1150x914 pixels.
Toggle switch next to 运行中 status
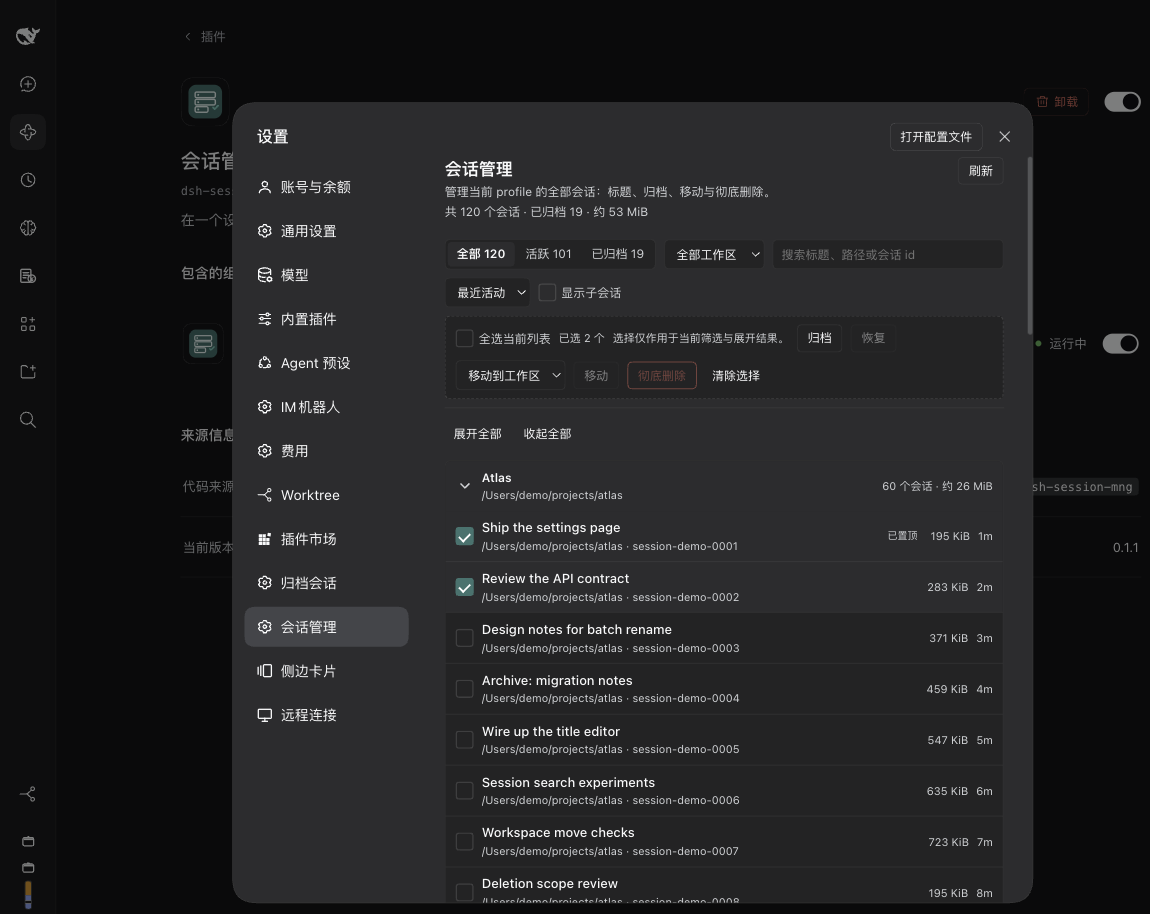pyautogui.click(x=1121, y=343)
